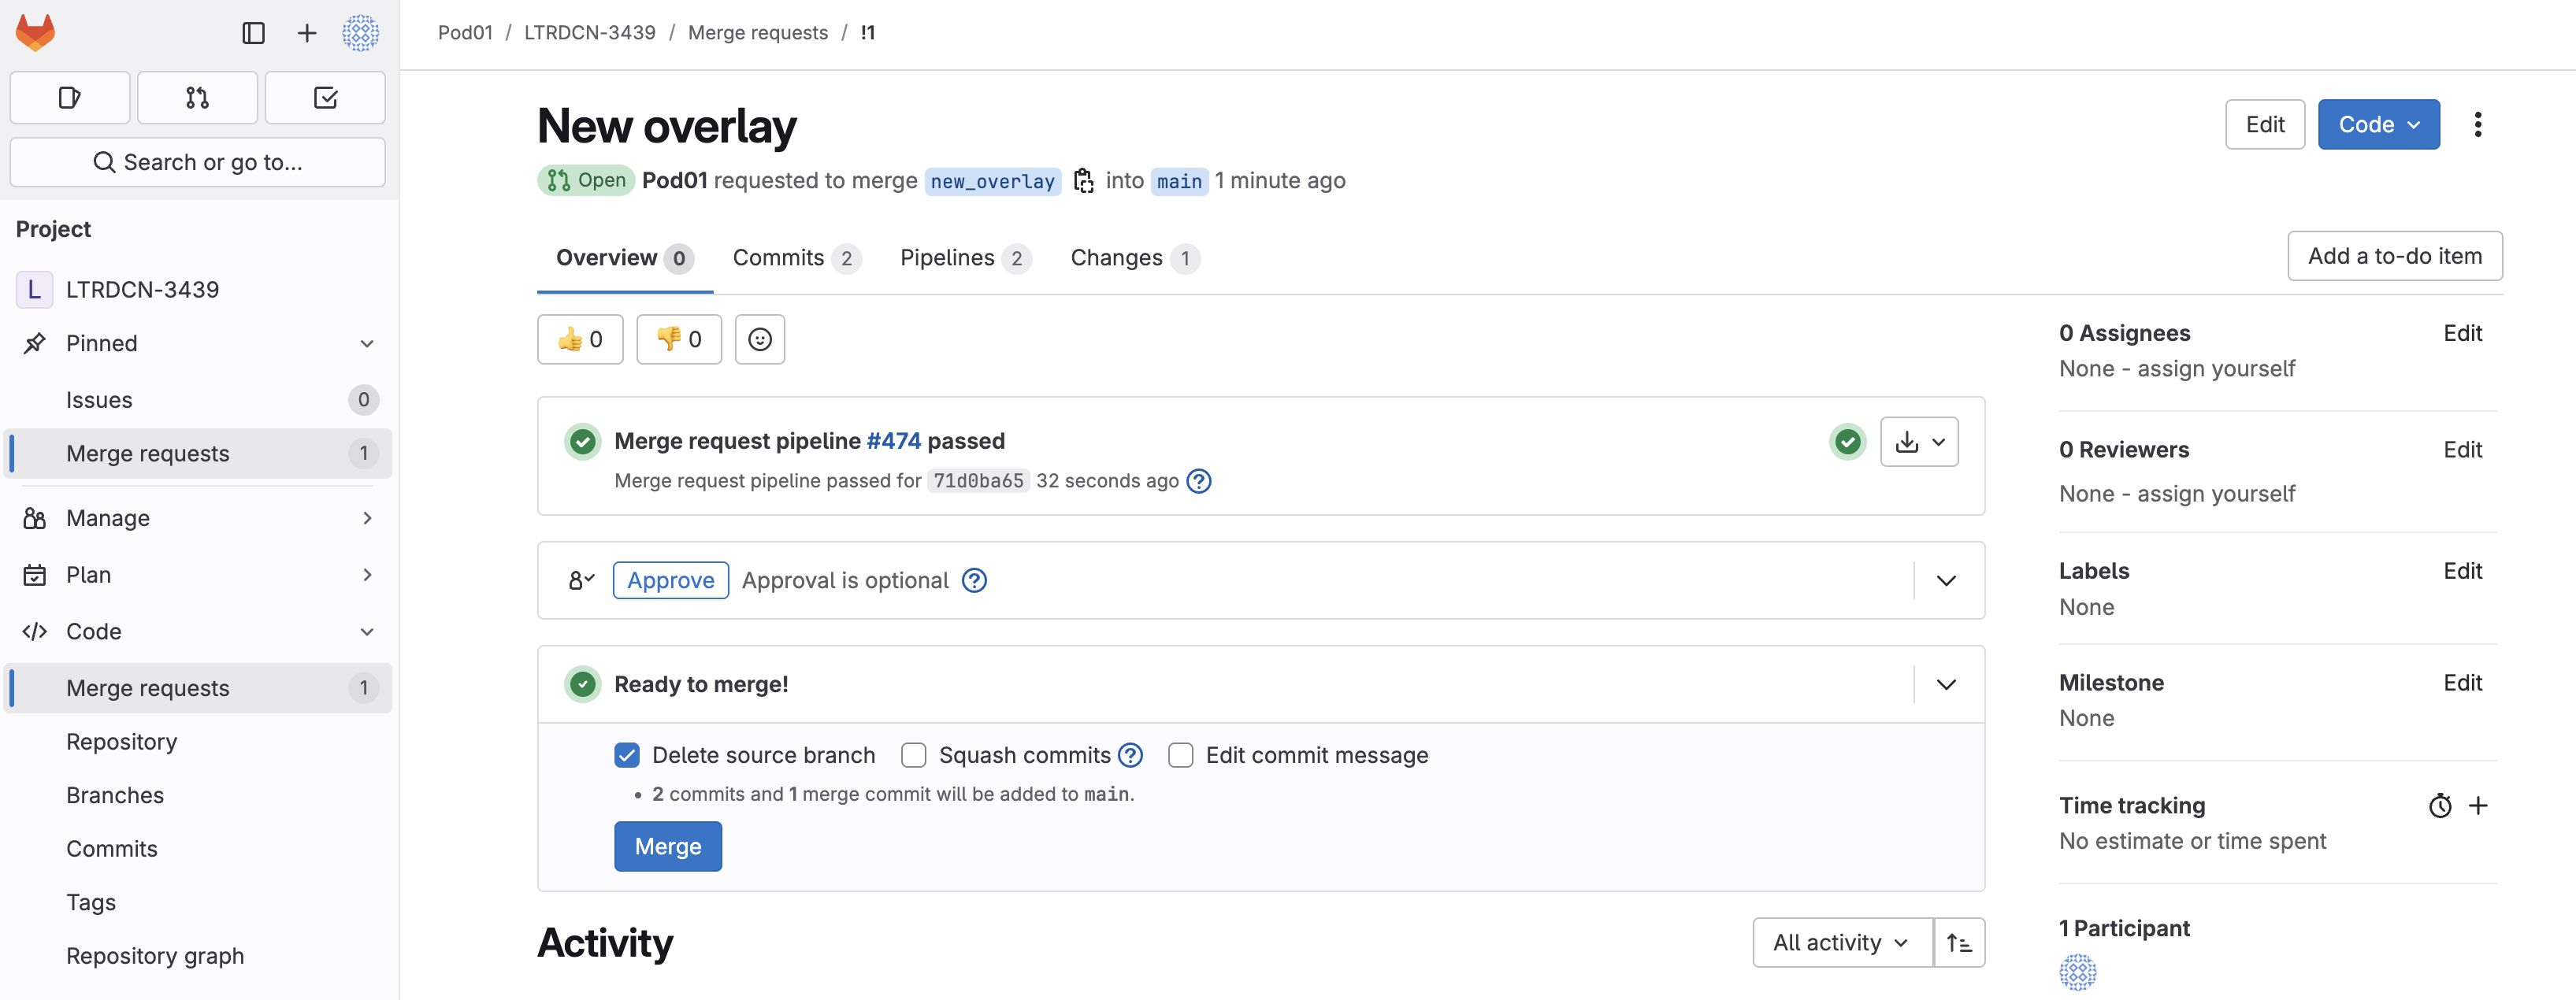
Task: Expand the approval details chevron
Action: click(1945, 581)
